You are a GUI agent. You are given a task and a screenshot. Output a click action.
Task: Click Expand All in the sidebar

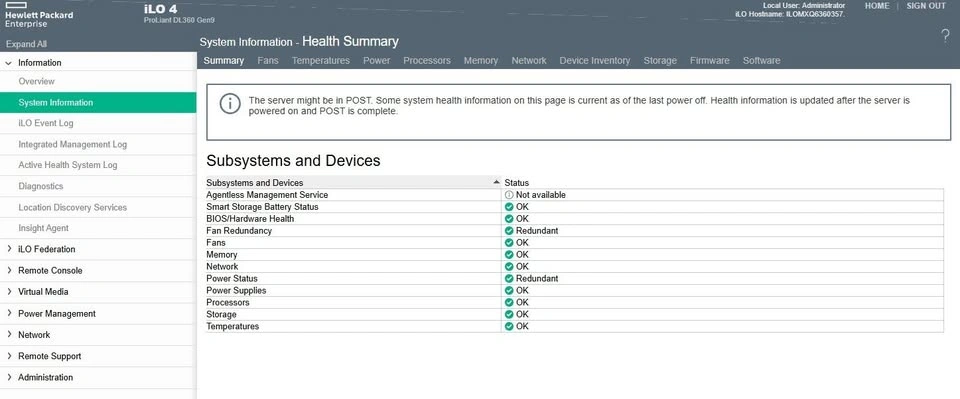26,44
